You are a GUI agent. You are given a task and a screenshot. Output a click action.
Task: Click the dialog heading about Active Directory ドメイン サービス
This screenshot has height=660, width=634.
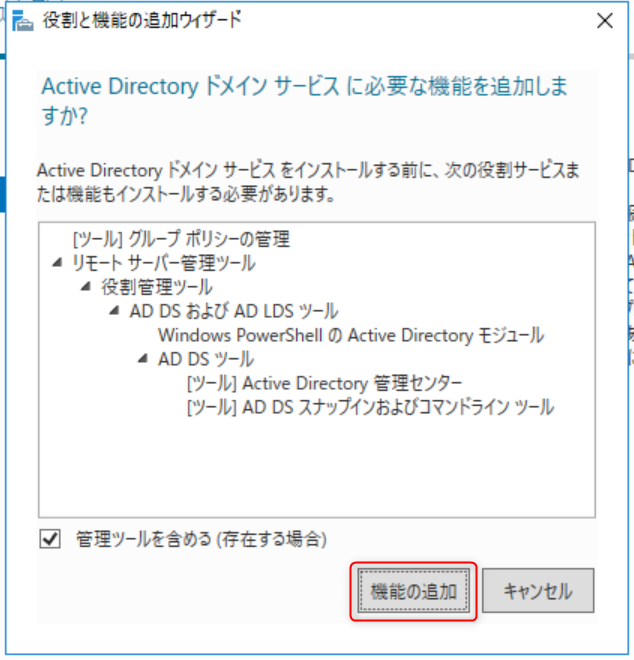tap(304, 101)
